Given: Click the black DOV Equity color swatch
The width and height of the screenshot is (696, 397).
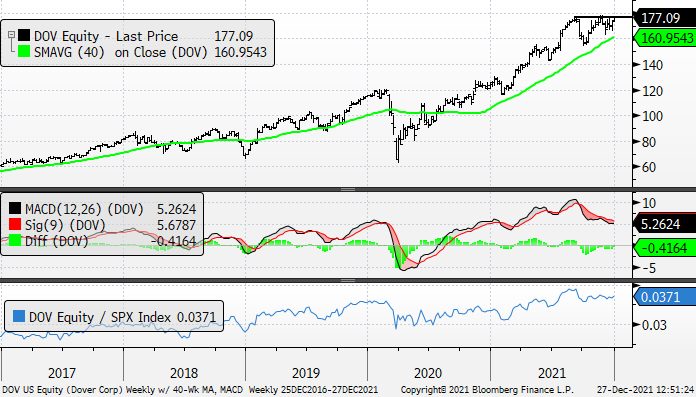Looking at the screenshot, I should [24, 36].
